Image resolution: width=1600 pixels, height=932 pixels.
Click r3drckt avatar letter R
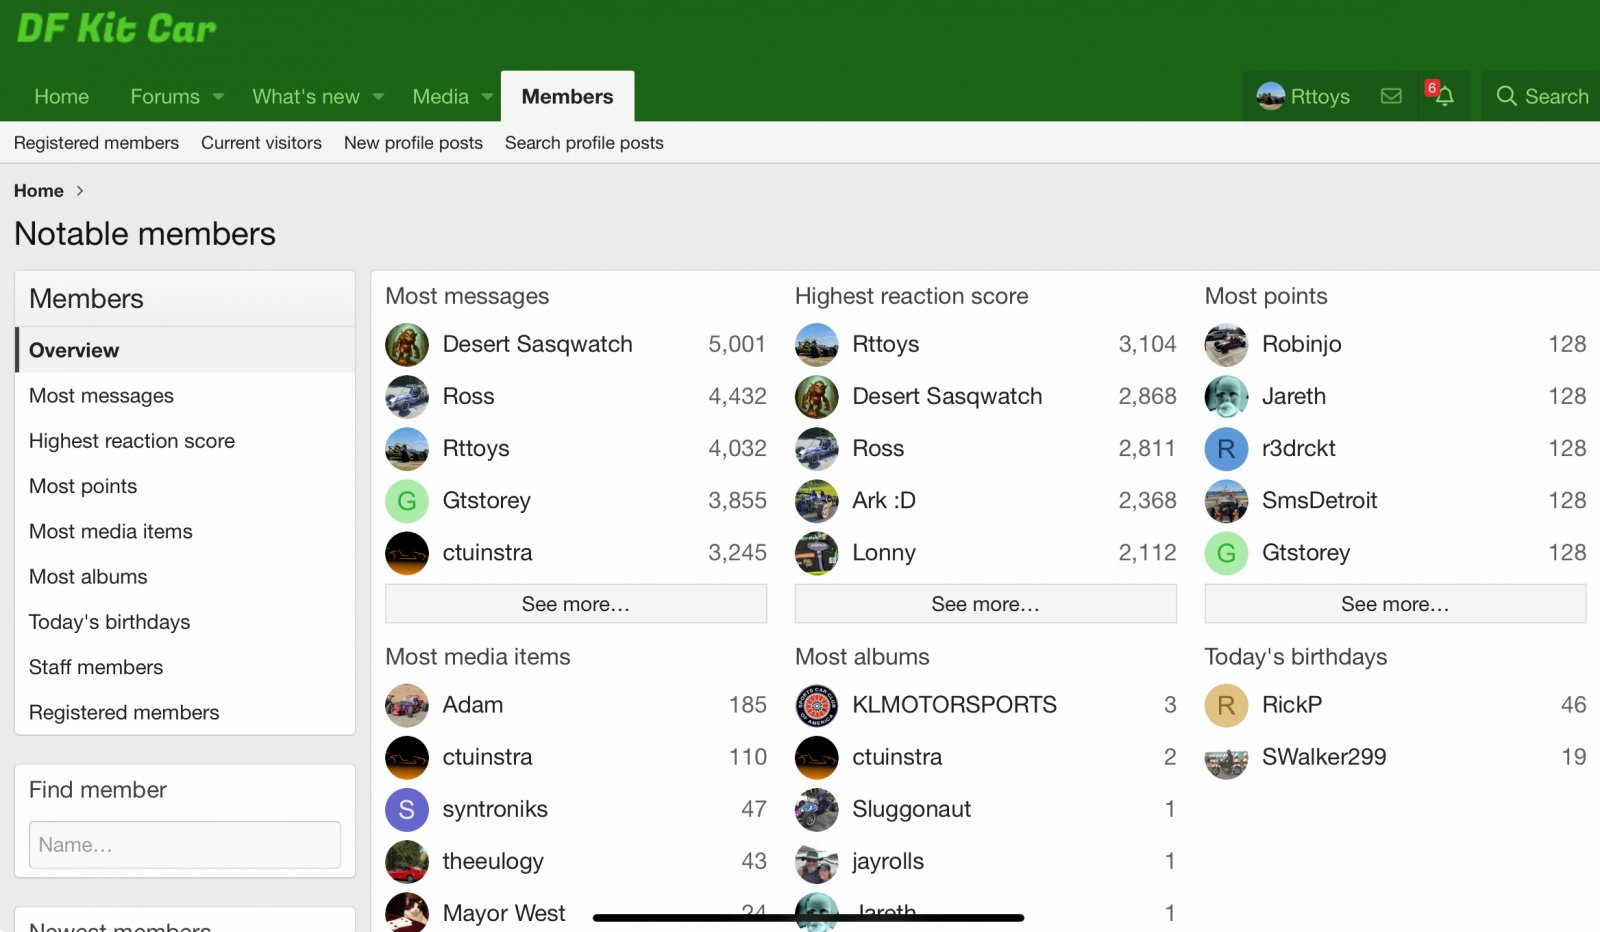click(1226, 449)
